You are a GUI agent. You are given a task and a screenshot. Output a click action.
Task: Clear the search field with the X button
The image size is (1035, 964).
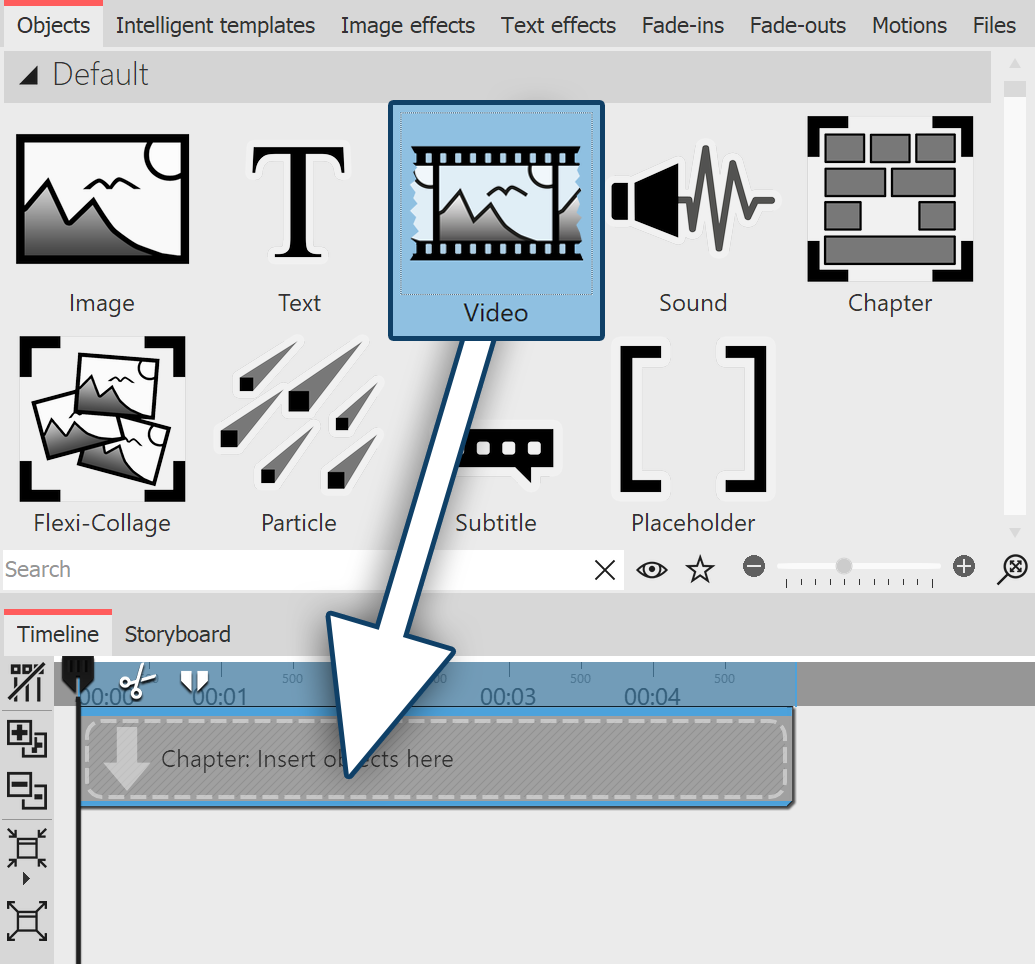pyautogui.click(x=604, y=569)
